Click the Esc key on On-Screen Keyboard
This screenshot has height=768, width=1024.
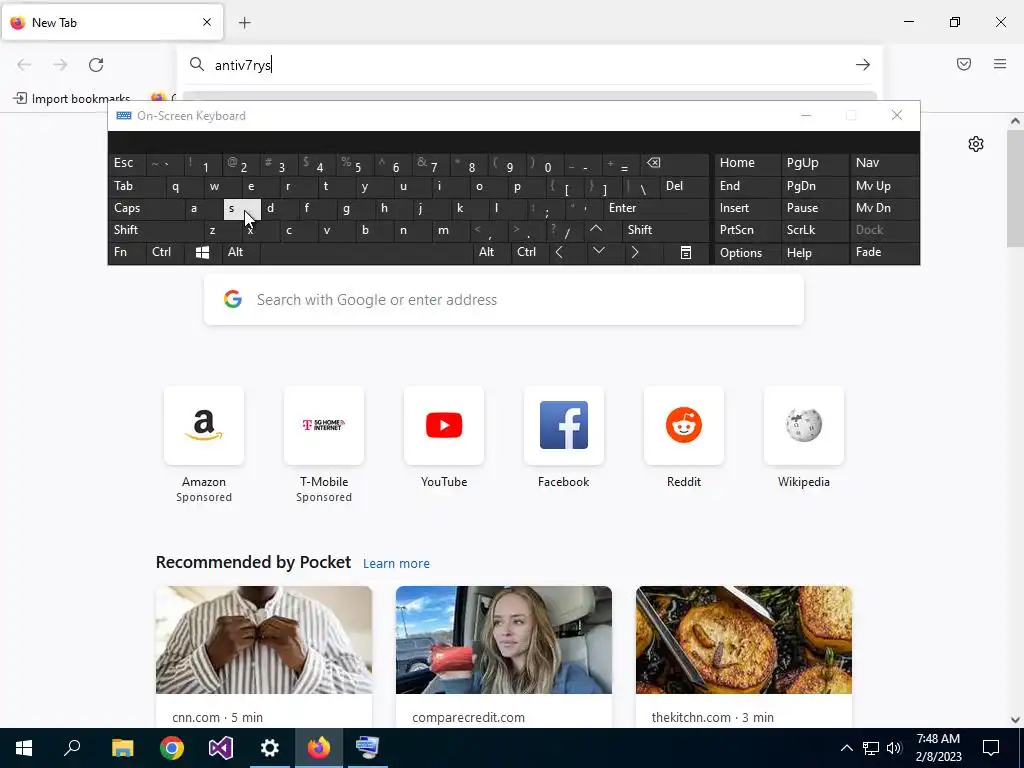tap(128, 163)
